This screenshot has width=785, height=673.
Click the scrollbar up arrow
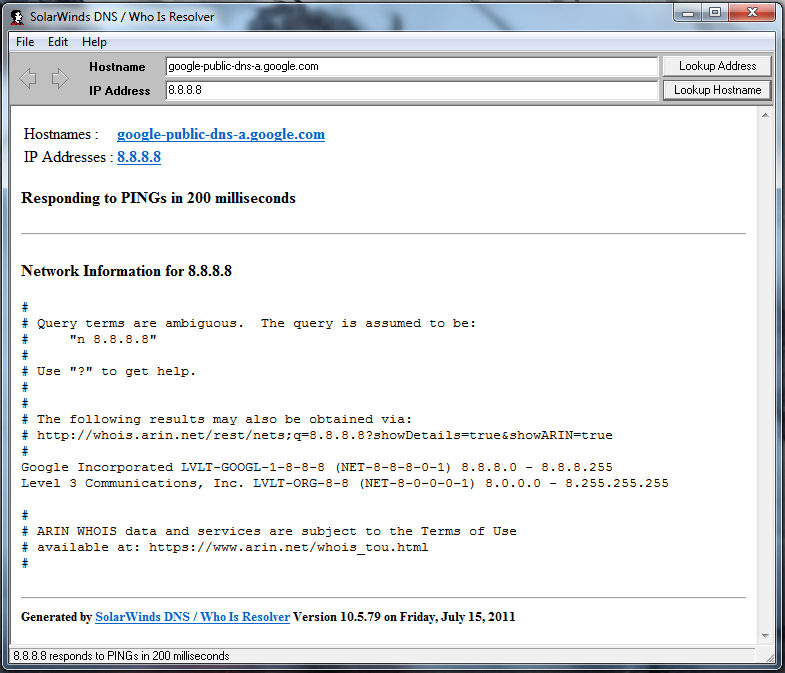(x=764, y=115)
